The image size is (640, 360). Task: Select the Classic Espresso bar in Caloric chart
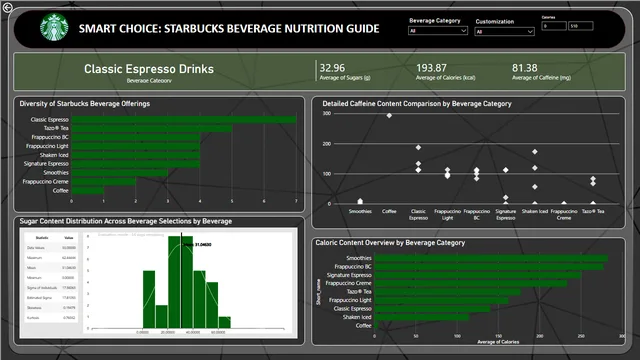tap(432, 309)
